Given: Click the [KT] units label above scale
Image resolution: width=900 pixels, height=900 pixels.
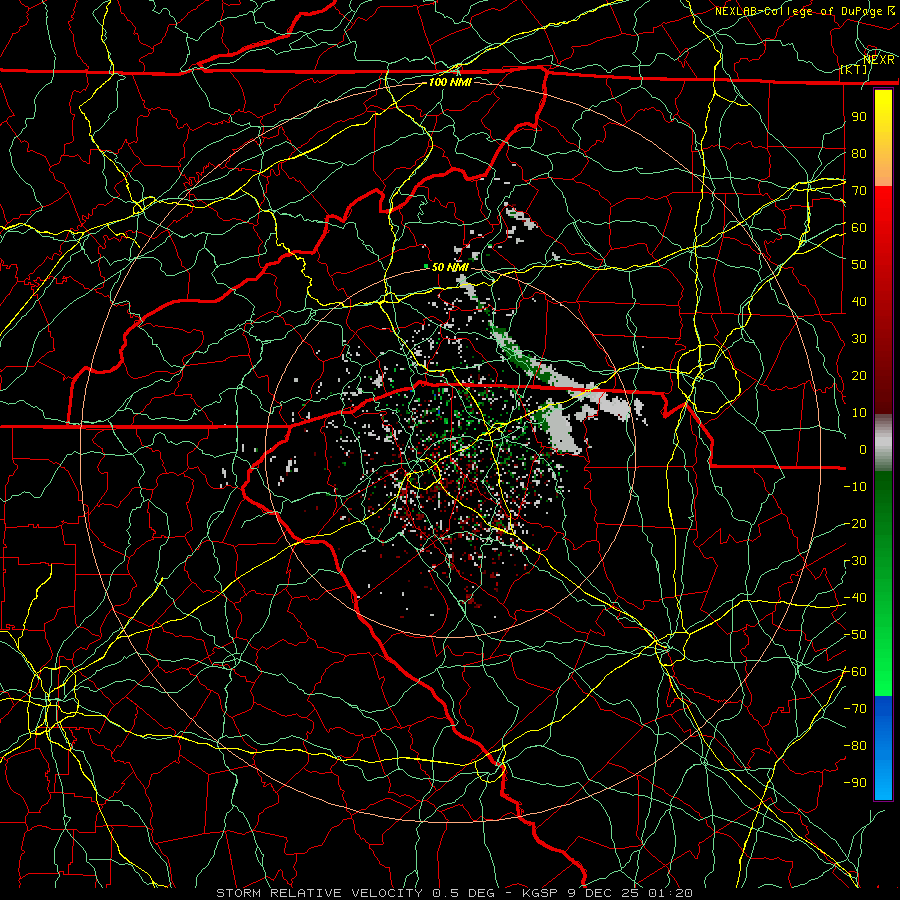Looking at the screenshot, I should pyautogui.click(x=854, y=69).
